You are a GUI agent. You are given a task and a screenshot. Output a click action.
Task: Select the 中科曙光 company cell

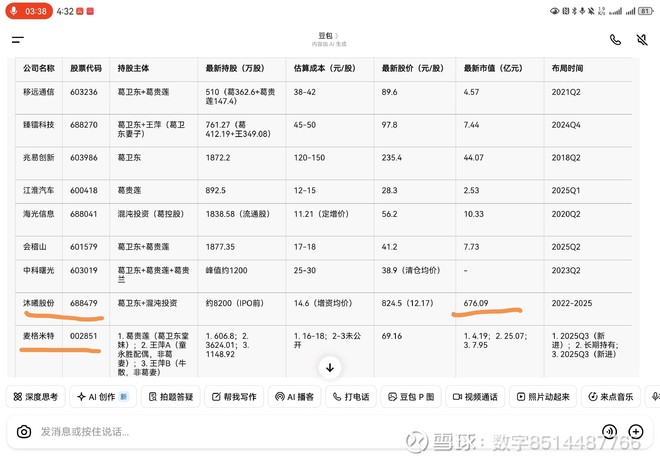39,270
